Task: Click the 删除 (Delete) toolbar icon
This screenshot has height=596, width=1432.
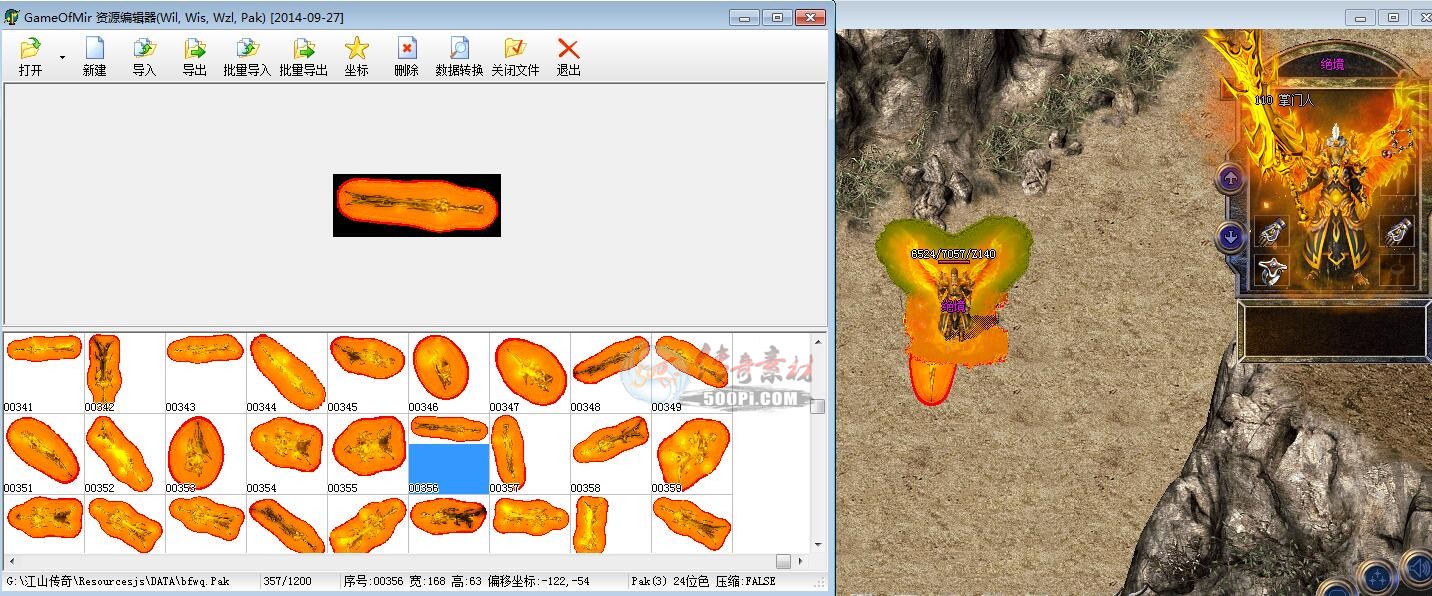Action: pyautogui.click(x=407, y=48)
